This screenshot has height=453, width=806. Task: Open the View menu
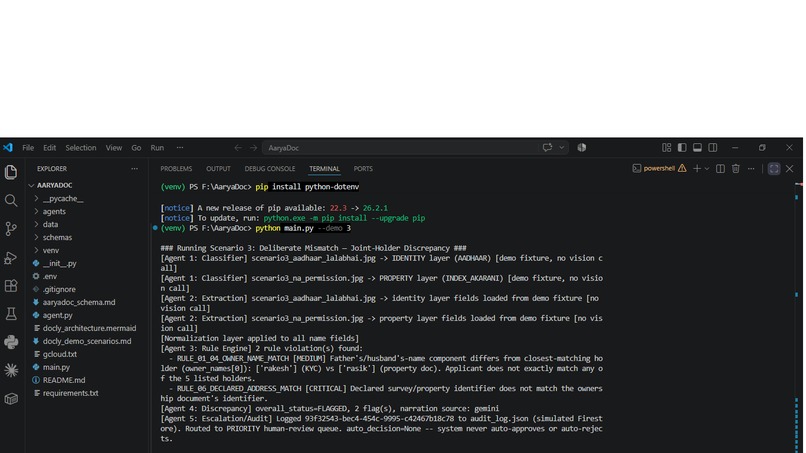click(114, 148)
